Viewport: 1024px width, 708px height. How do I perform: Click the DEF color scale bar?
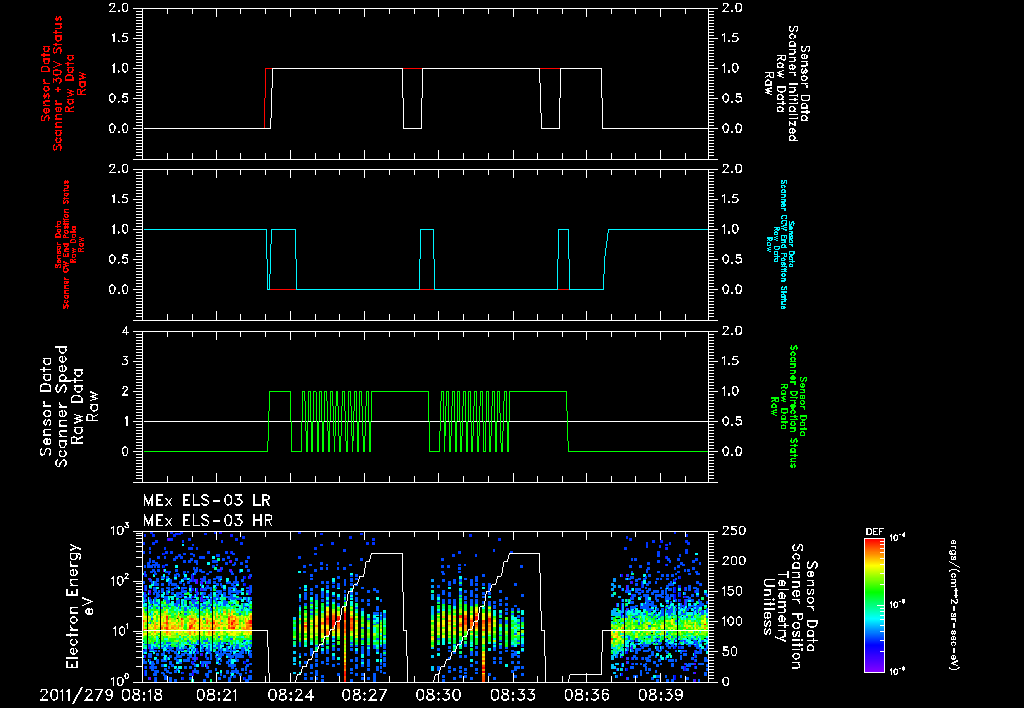pos(874,605)
